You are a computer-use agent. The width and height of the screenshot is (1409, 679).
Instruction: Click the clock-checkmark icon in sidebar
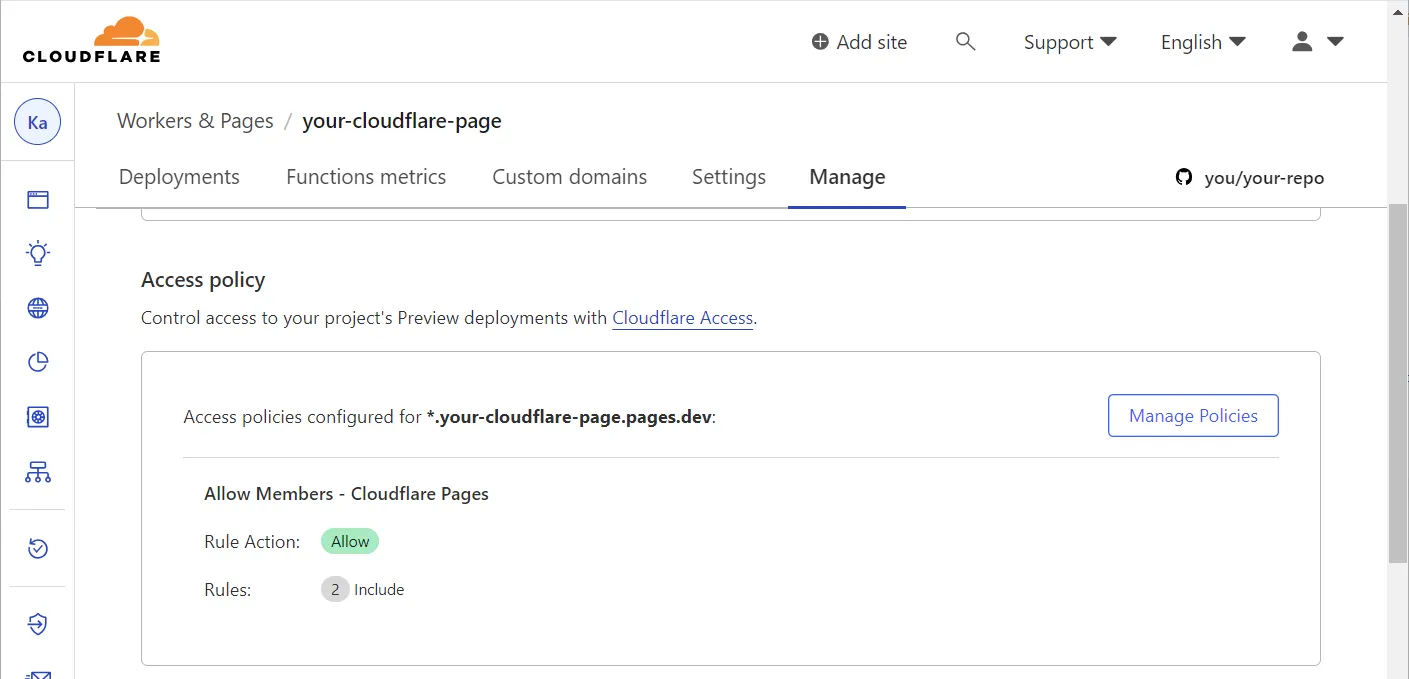[38, 548]
